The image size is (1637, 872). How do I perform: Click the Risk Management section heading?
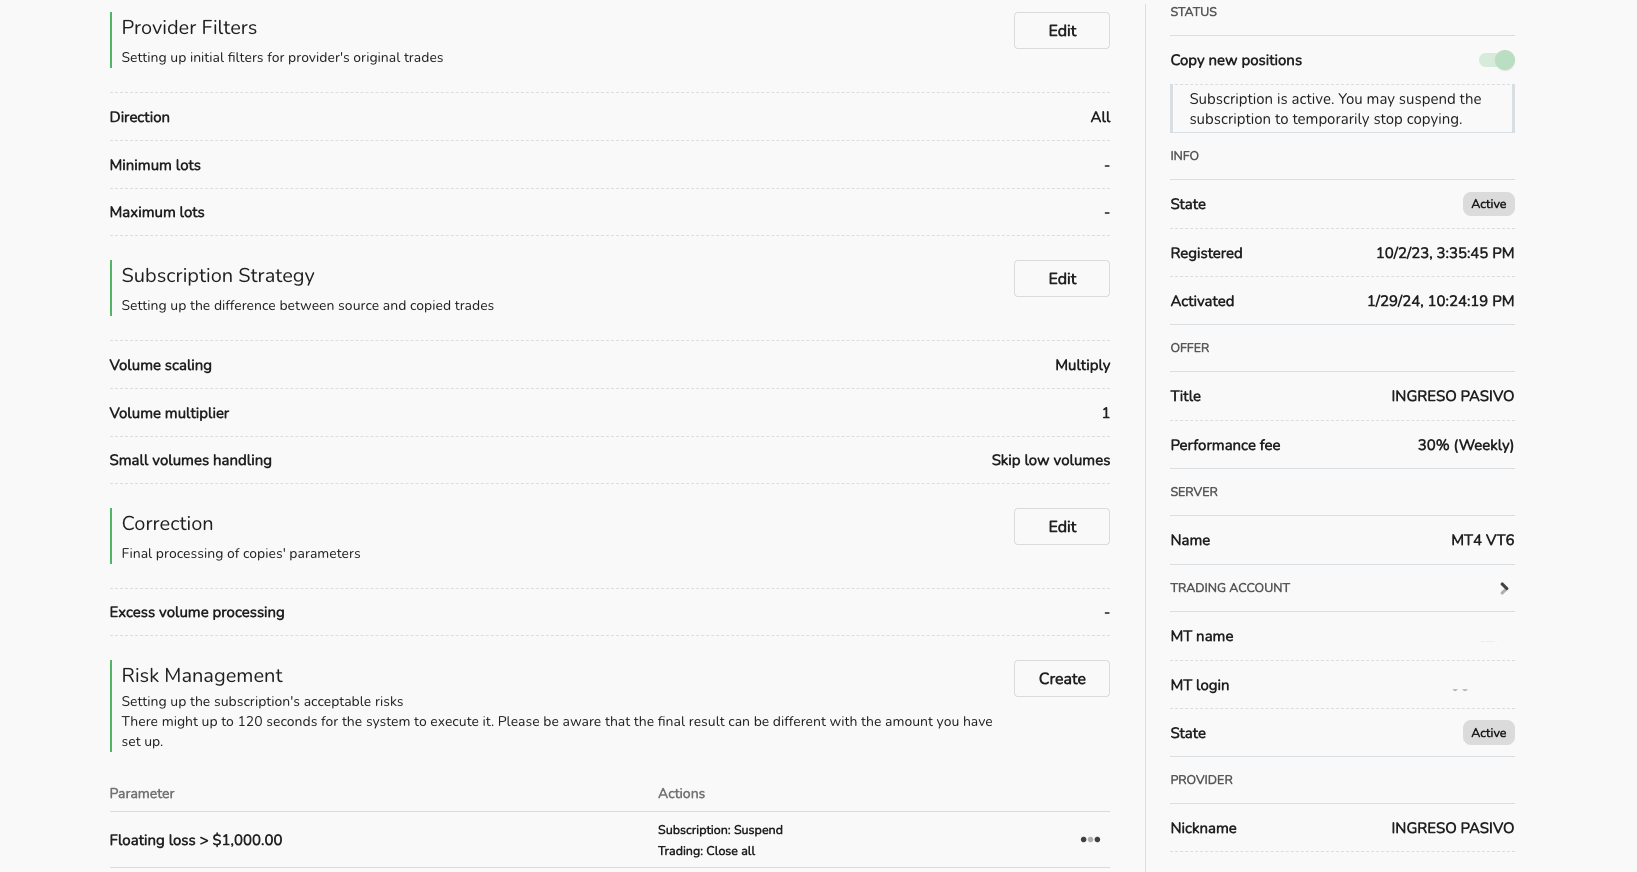point(202,676)
